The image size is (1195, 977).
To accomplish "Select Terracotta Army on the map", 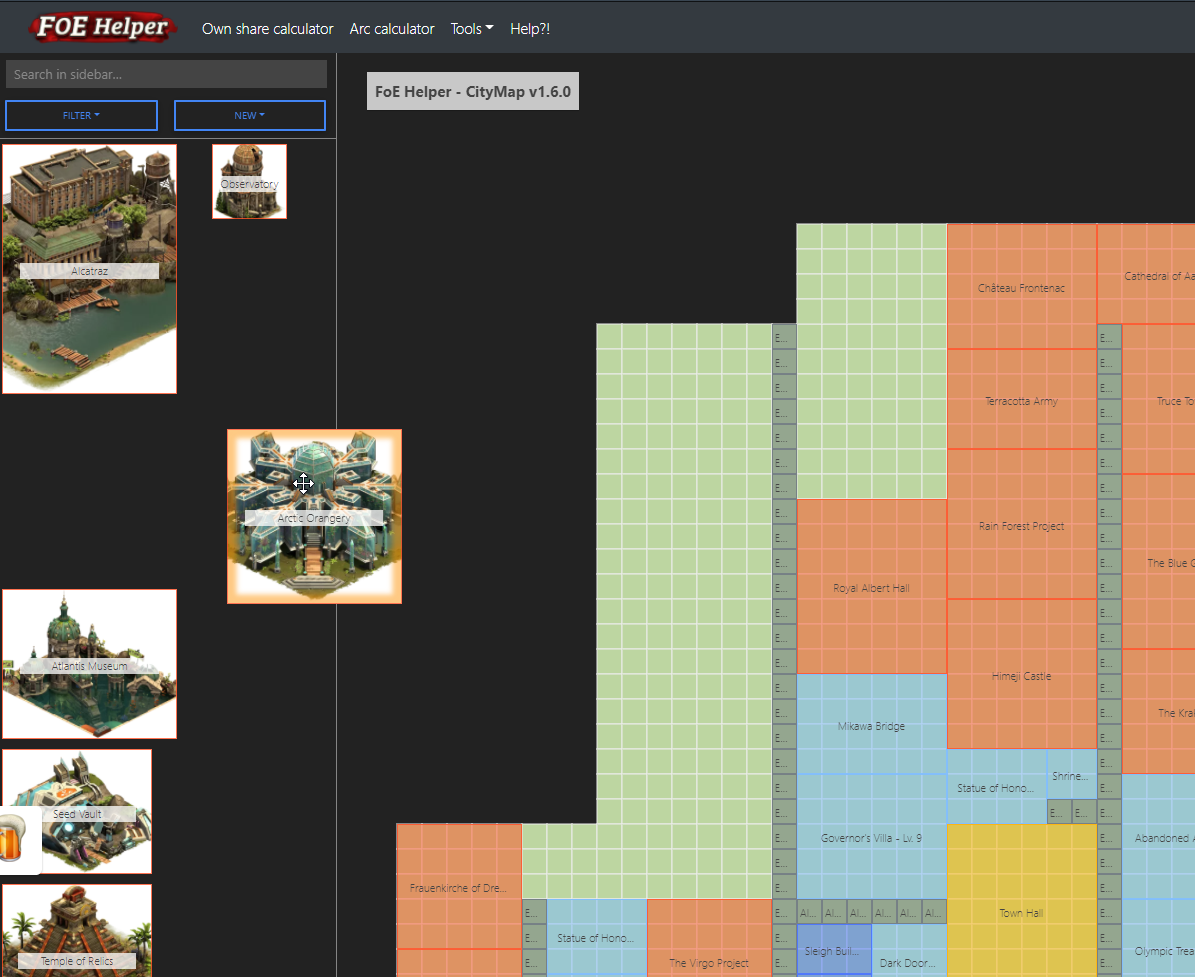I will (1021, 399).
